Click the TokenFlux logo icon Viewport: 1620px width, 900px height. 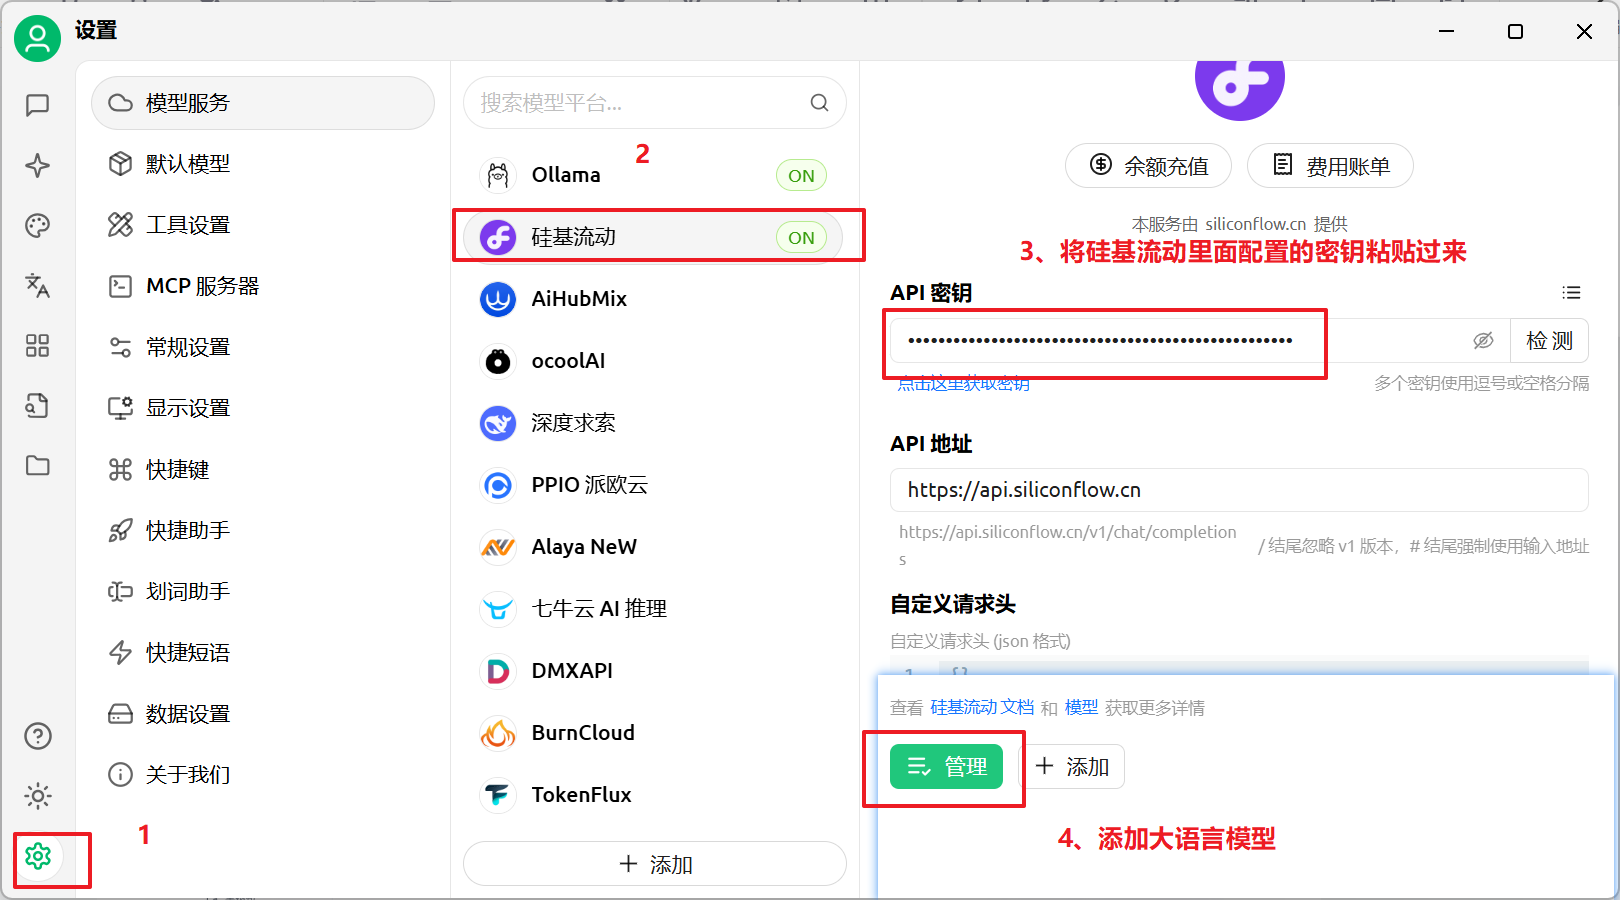pos(498,795)
